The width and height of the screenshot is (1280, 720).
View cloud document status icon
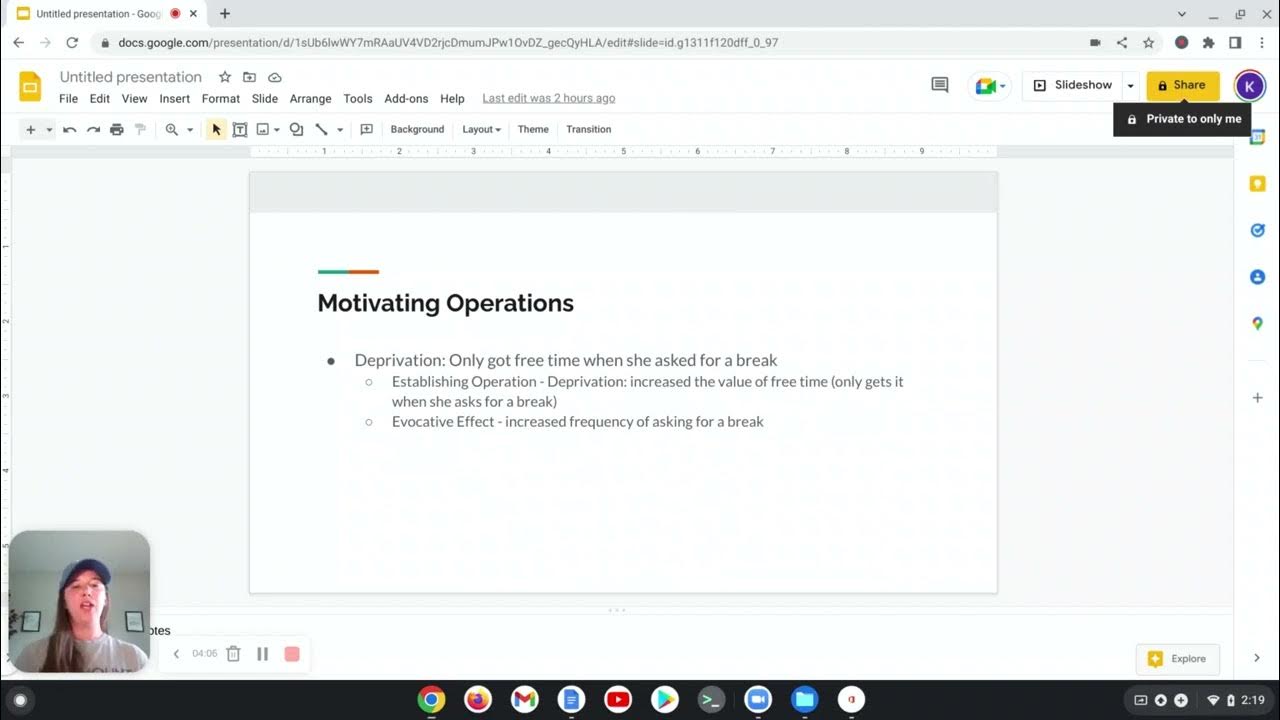[274, 77]
